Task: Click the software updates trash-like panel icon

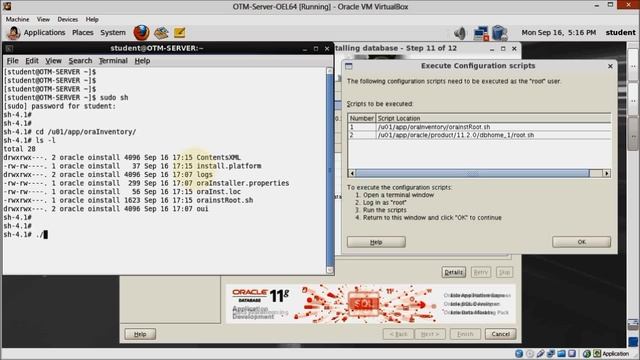Action: (x=499, y=33)
